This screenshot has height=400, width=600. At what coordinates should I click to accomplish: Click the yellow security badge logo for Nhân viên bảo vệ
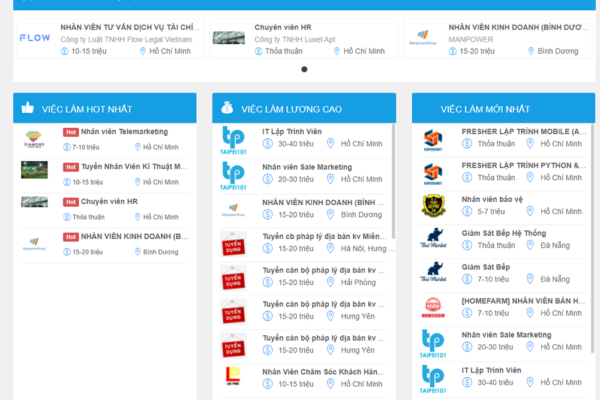click(433, 206)
